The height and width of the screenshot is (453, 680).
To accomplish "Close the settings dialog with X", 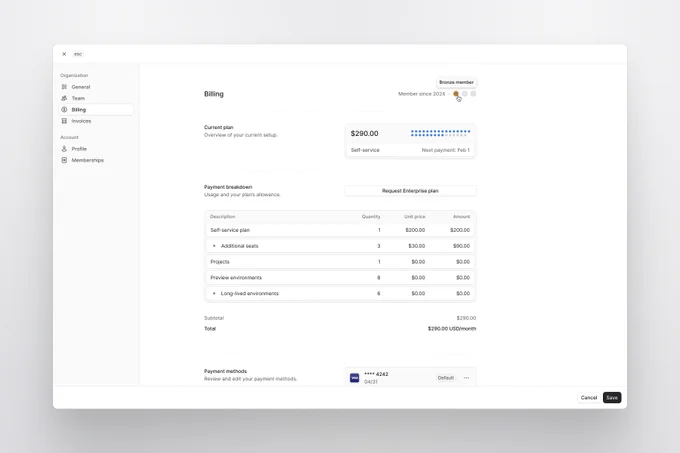I will [64, 54].
